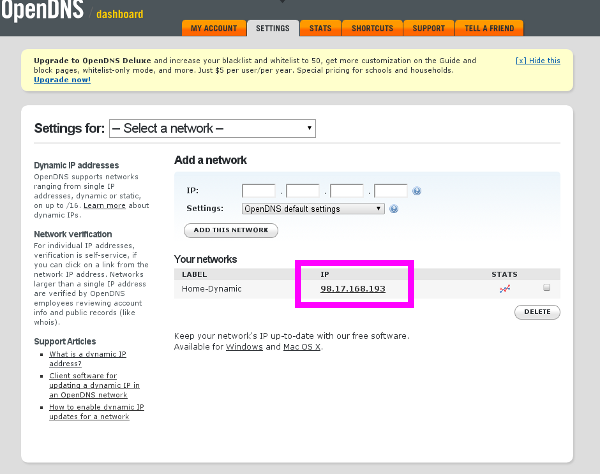The width and height of the screenshot is (600, 474).
Task: Click the 'Your networks' heading
Action: click(x=205, y=259)
